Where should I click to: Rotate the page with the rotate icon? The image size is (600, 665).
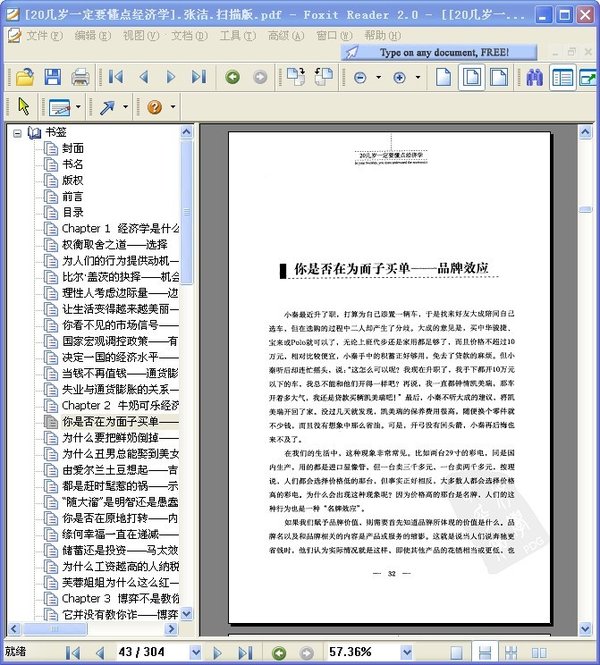coord(296,77)
